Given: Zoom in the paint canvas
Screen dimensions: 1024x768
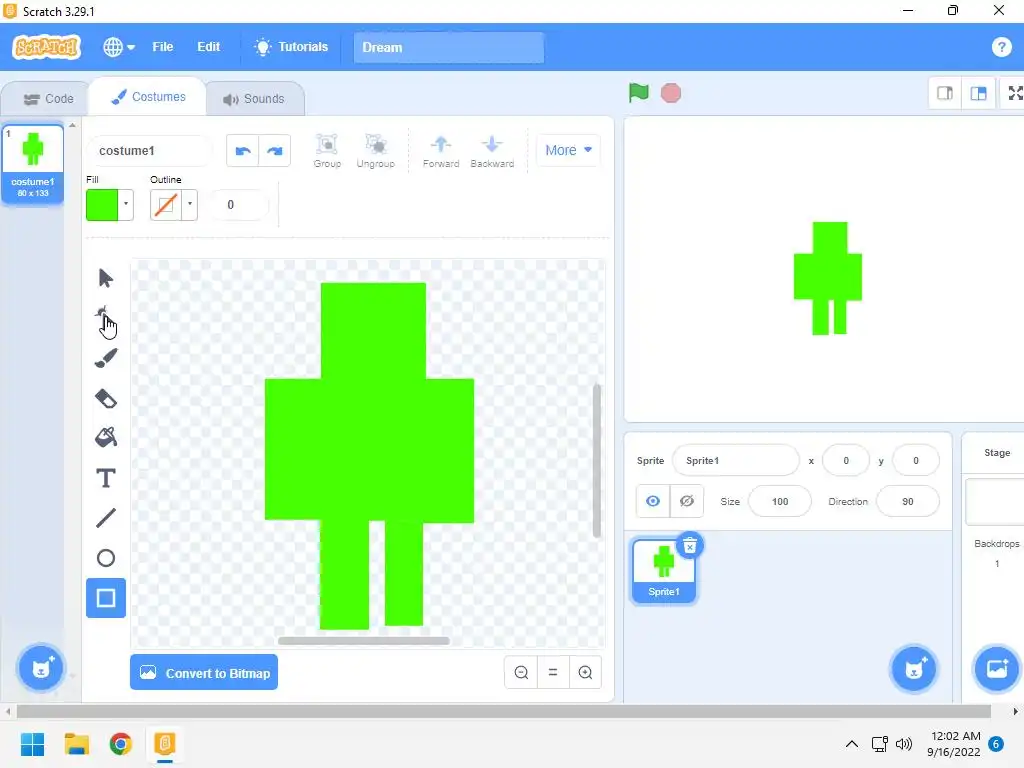Looking at the screenshot, I should (x=585, y=672).
